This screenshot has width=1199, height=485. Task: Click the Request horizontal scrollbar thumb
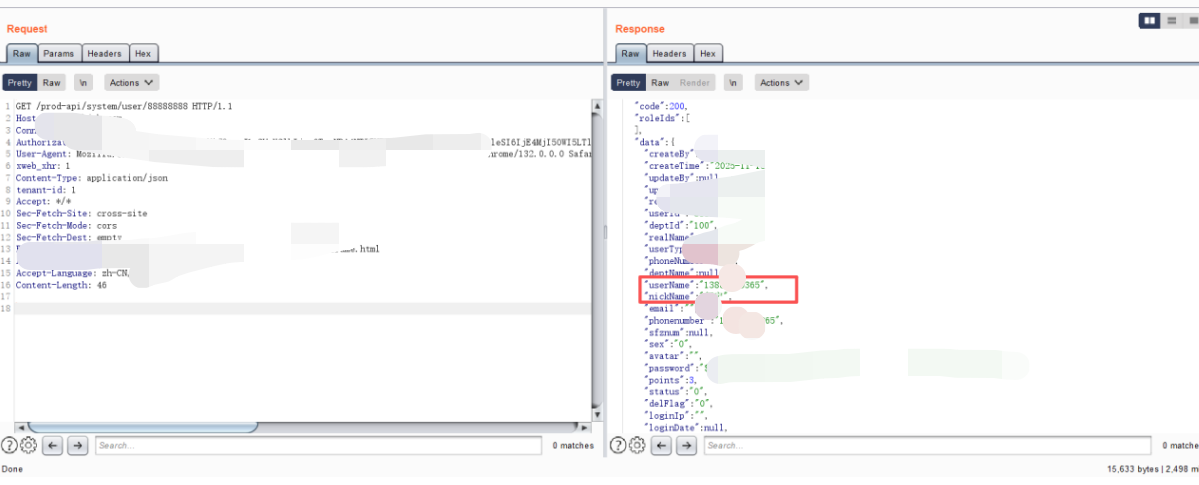click(143, 428)
